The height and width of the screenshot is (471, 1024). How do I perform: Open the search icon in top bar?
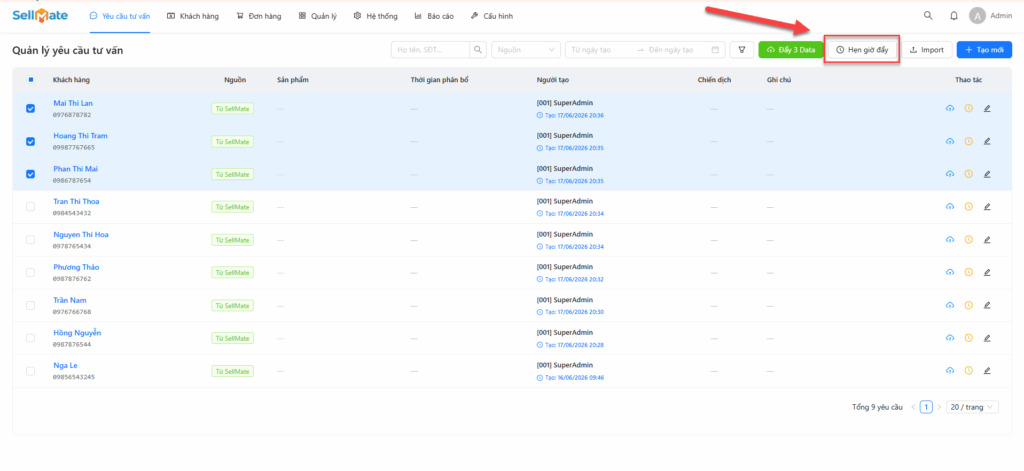pyautogui.click(x=928, y=16)
